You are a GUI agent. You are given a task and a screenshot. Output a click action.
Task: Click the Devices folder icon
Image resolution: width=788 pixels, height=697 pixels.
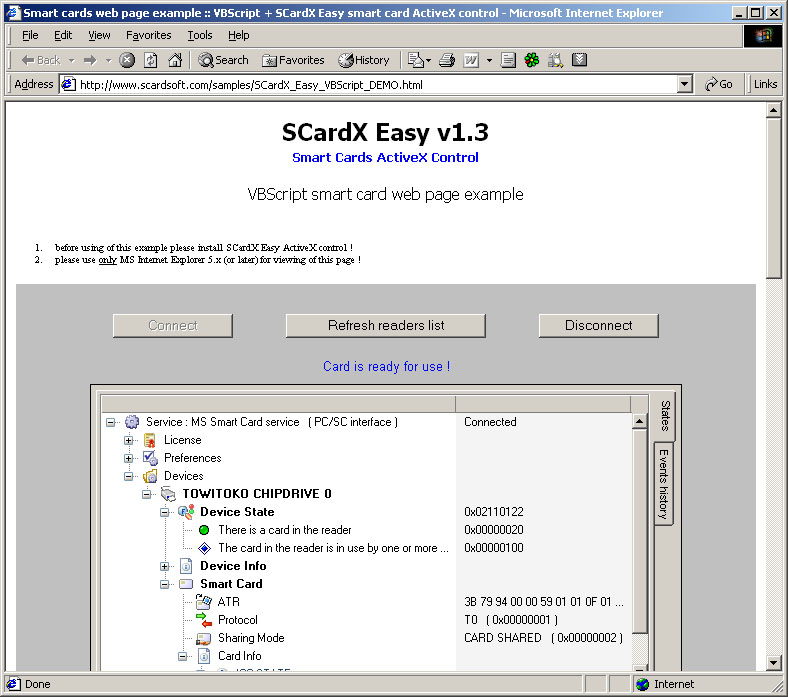click(150, 476)
